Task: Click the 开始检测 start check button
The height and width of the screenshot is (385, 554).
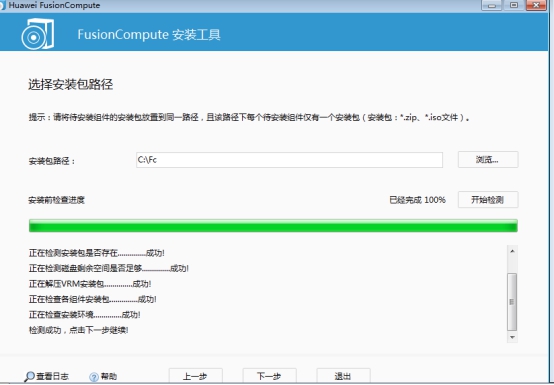Action: (x=488, y=200)
